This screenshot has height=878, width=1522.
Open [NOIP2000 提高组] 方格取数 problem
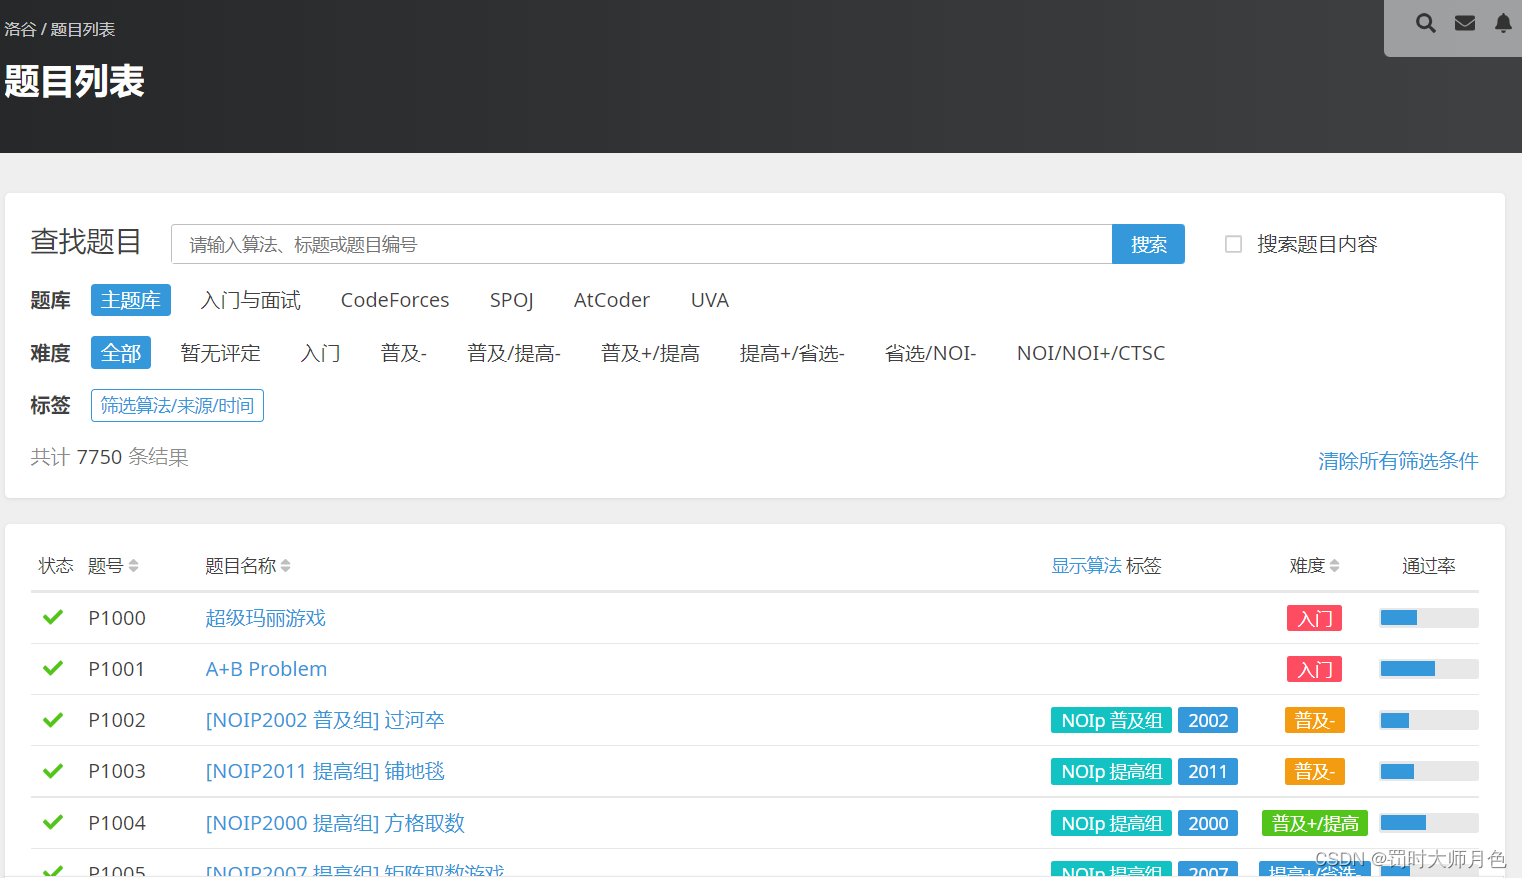(x=335, y=823)
